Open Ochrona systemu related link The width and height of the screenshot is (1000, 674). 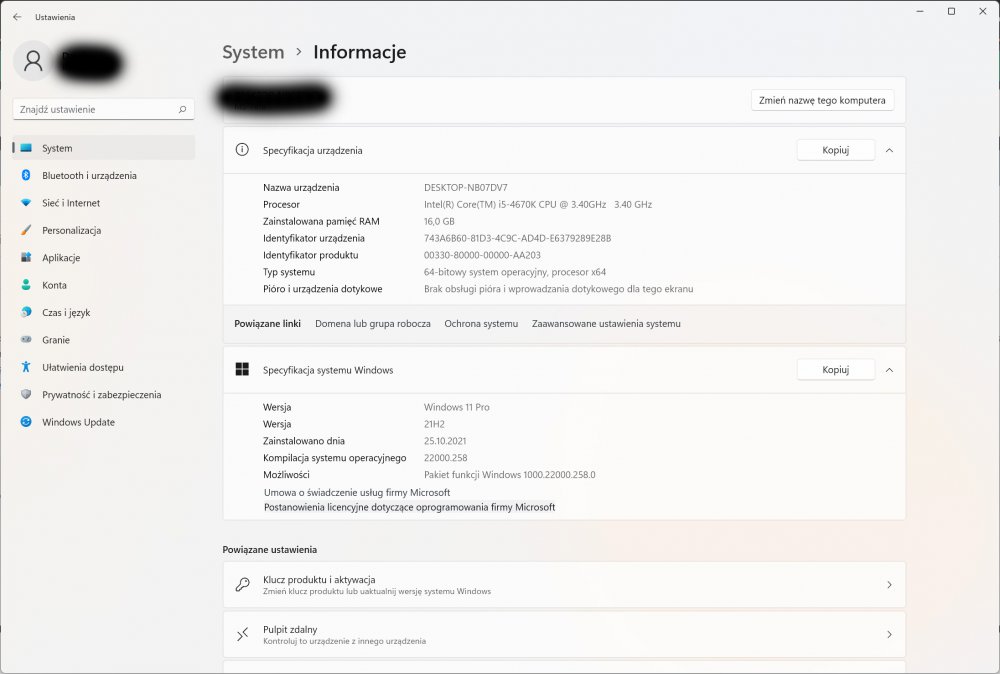point(481,324)
